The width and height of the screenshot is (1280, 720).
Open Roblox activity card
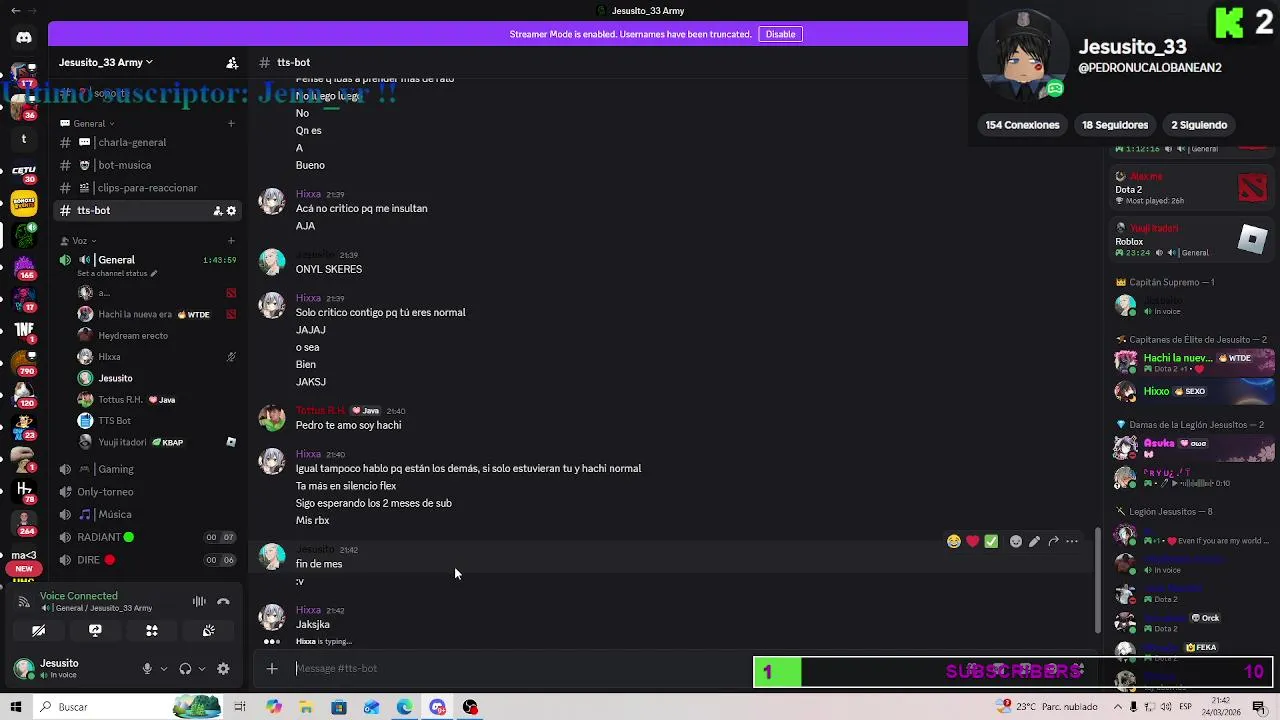pyautogui.click(x=1193, y=240)
